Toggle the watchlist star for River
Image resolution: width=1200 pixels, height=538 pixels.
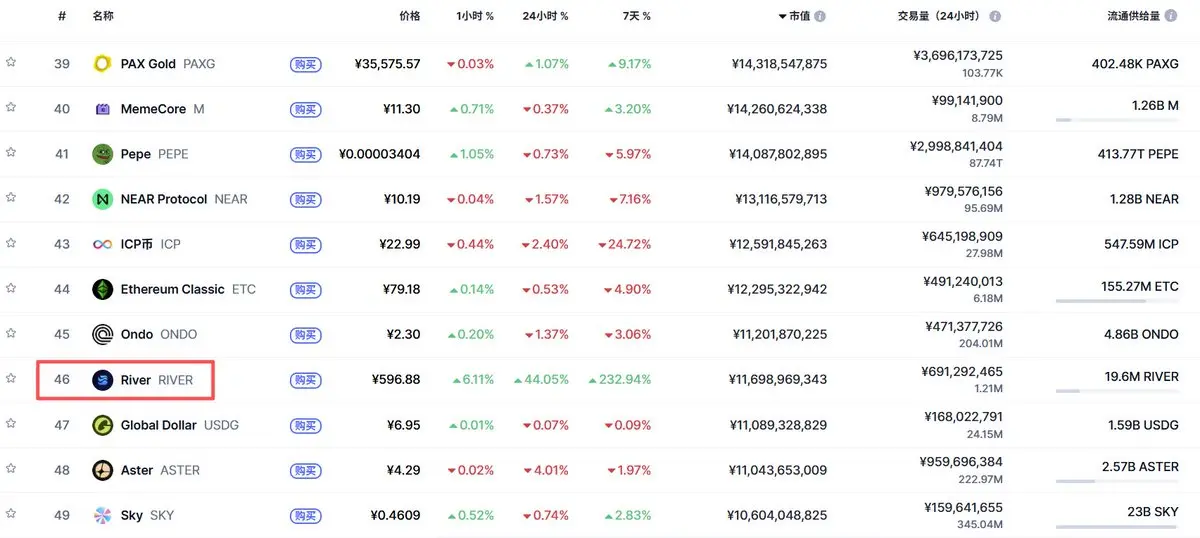(x=11, y=378)
